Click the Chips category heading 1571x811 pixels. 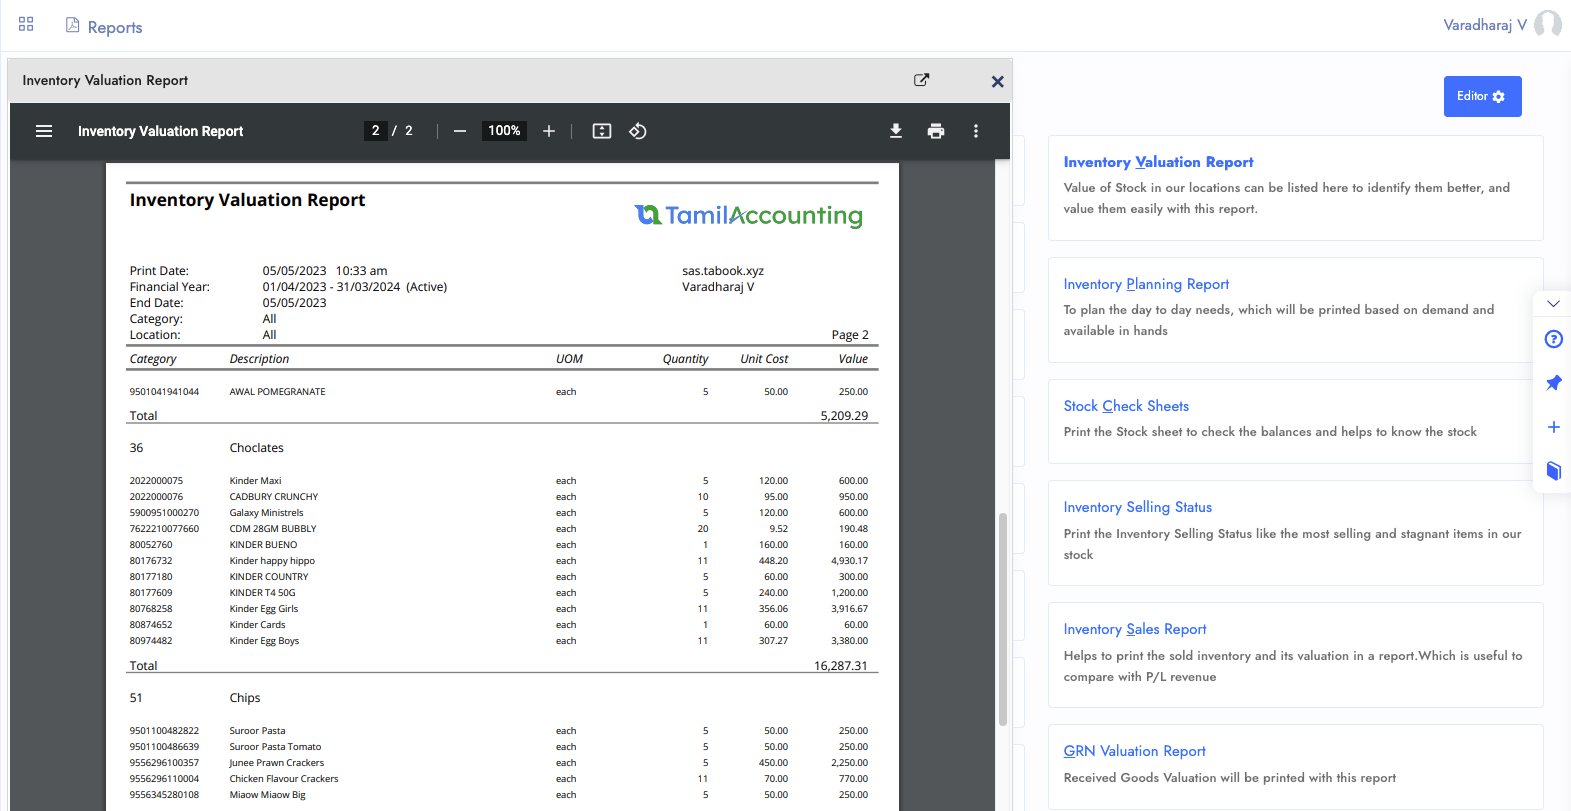click(x=245, y=698)
